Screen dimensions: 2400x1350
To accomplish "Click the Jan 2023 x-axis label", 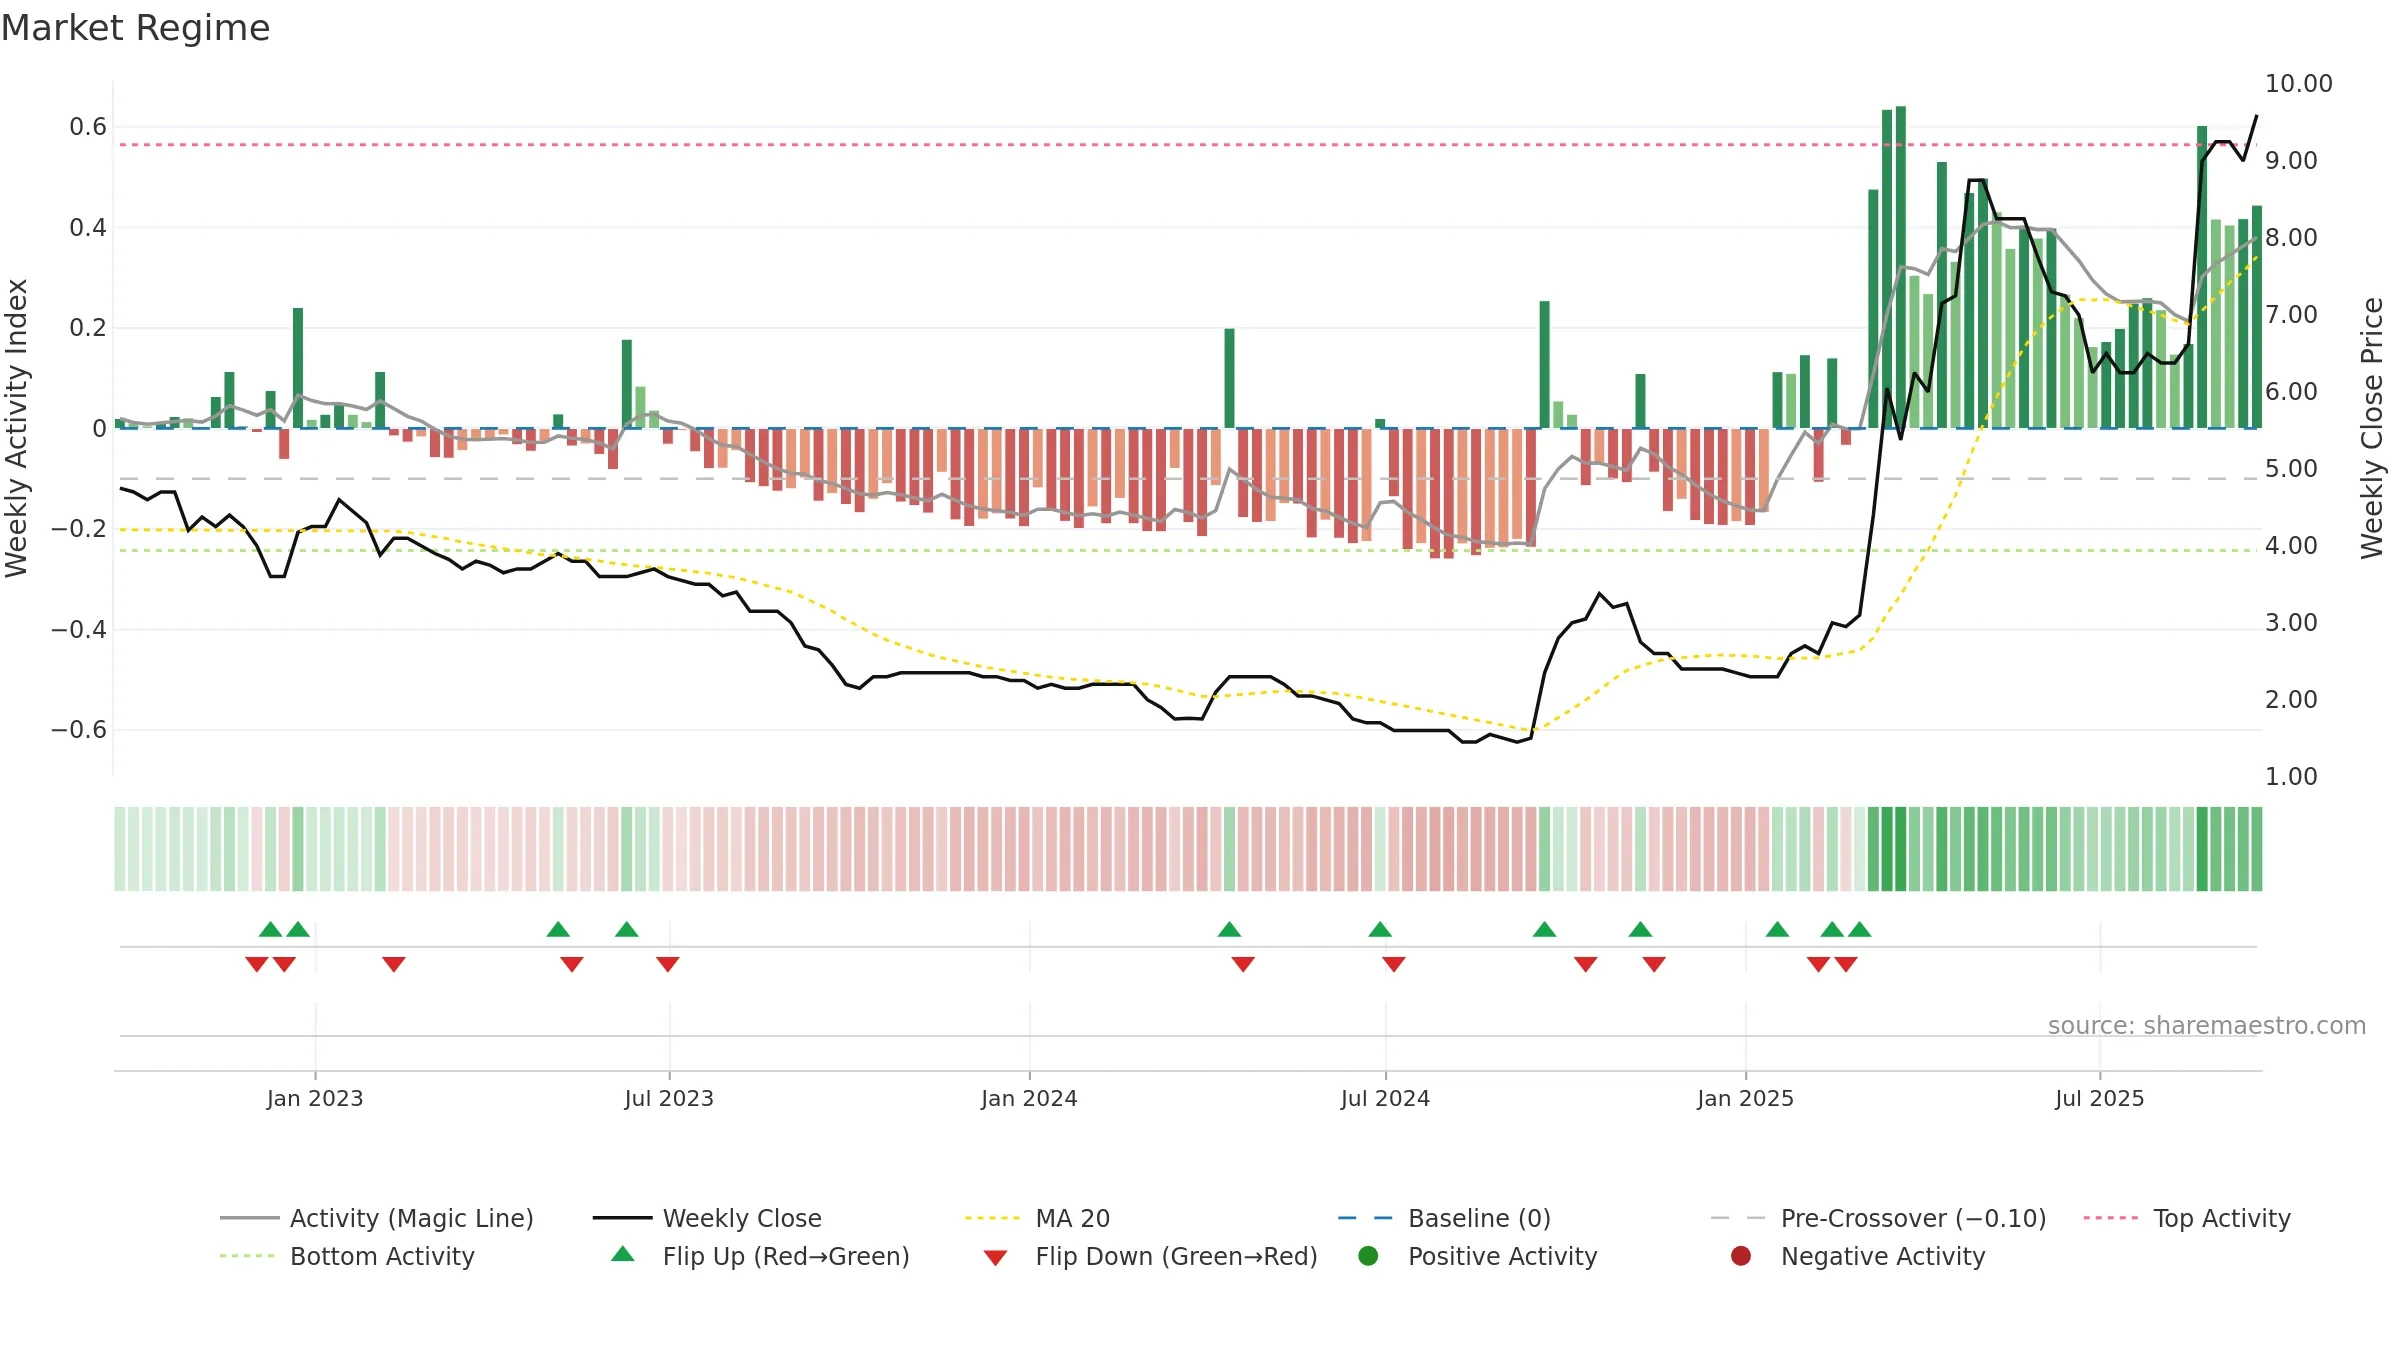I will 315,1098.
